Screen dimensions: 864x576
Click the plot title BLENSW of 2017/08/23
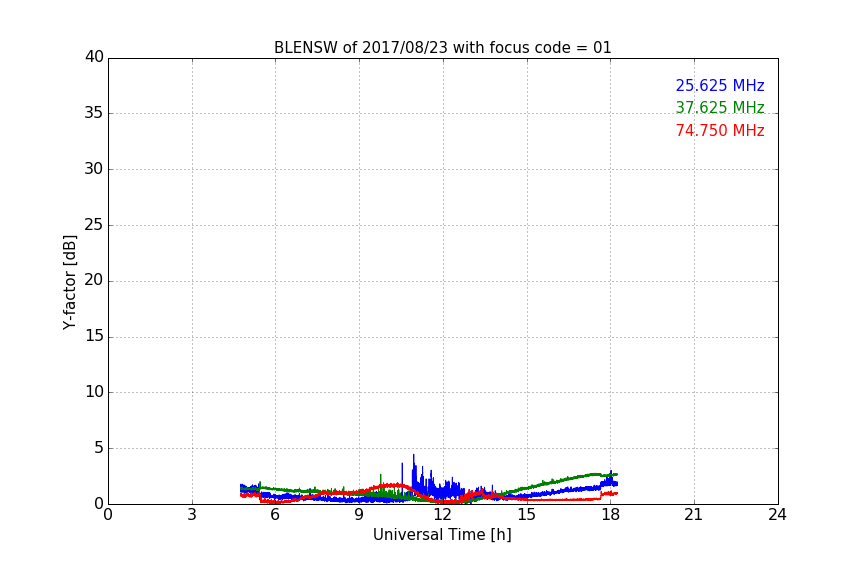pyautogui.click(x=442, y=47)
